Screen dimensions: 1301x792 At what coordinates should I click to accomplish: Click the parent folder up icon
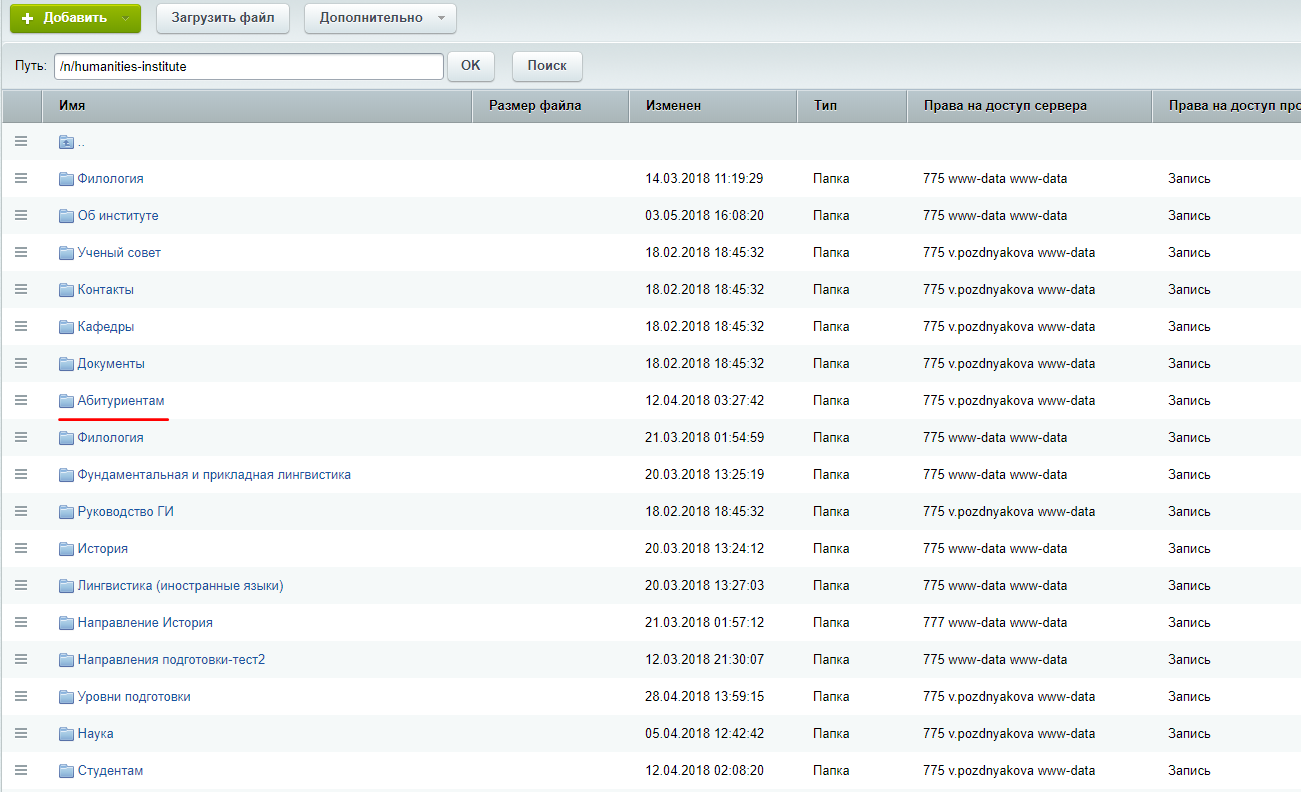coord(67,142)
